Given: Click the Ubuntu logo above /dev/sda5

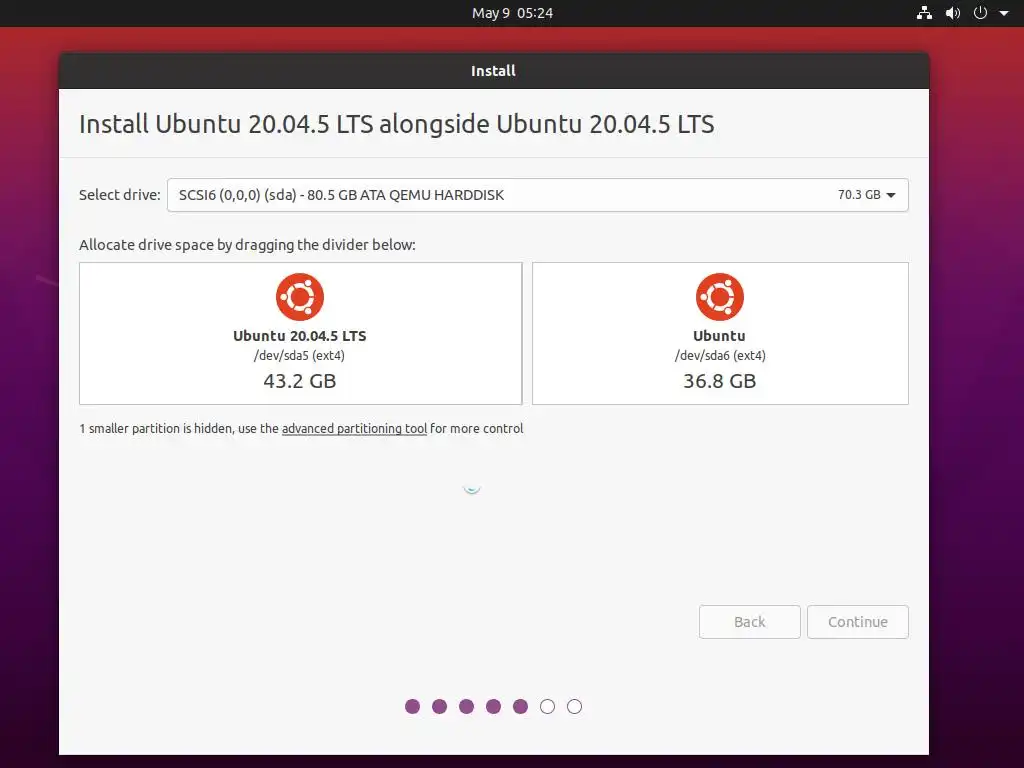Looking at the screenshot, I should 300,296.
